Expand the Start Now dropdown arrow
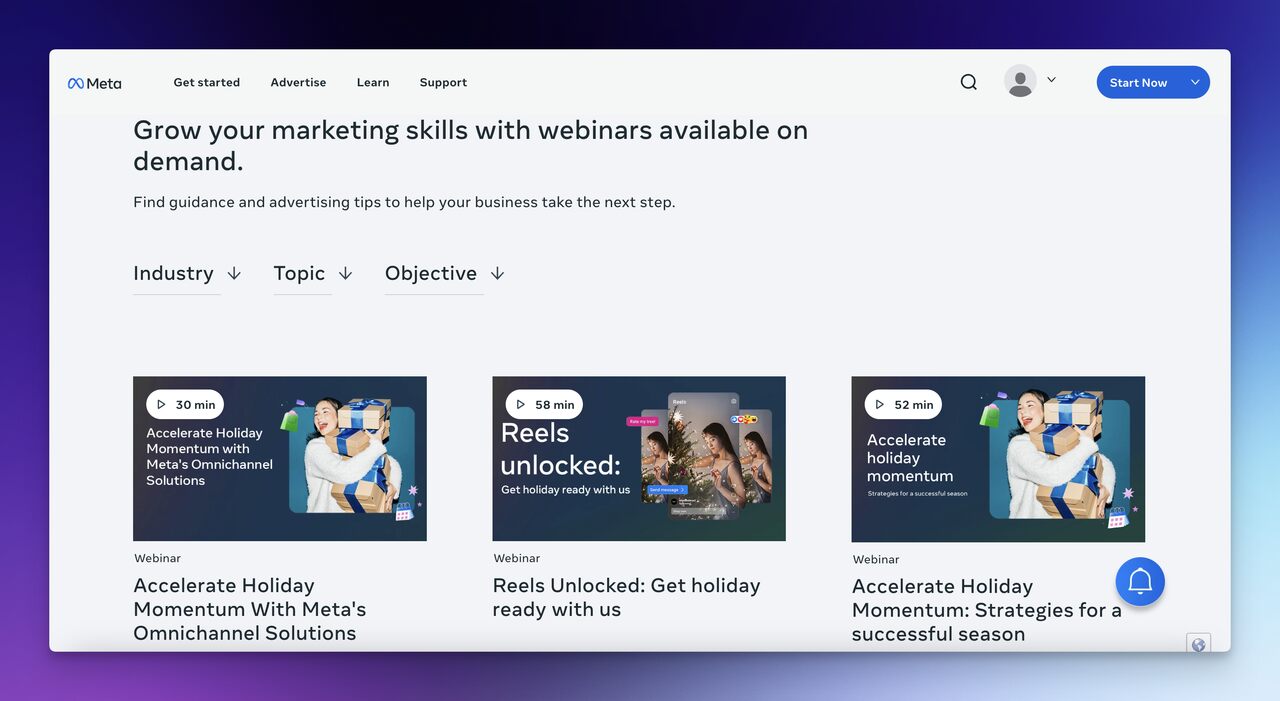 click(1195, 82)
